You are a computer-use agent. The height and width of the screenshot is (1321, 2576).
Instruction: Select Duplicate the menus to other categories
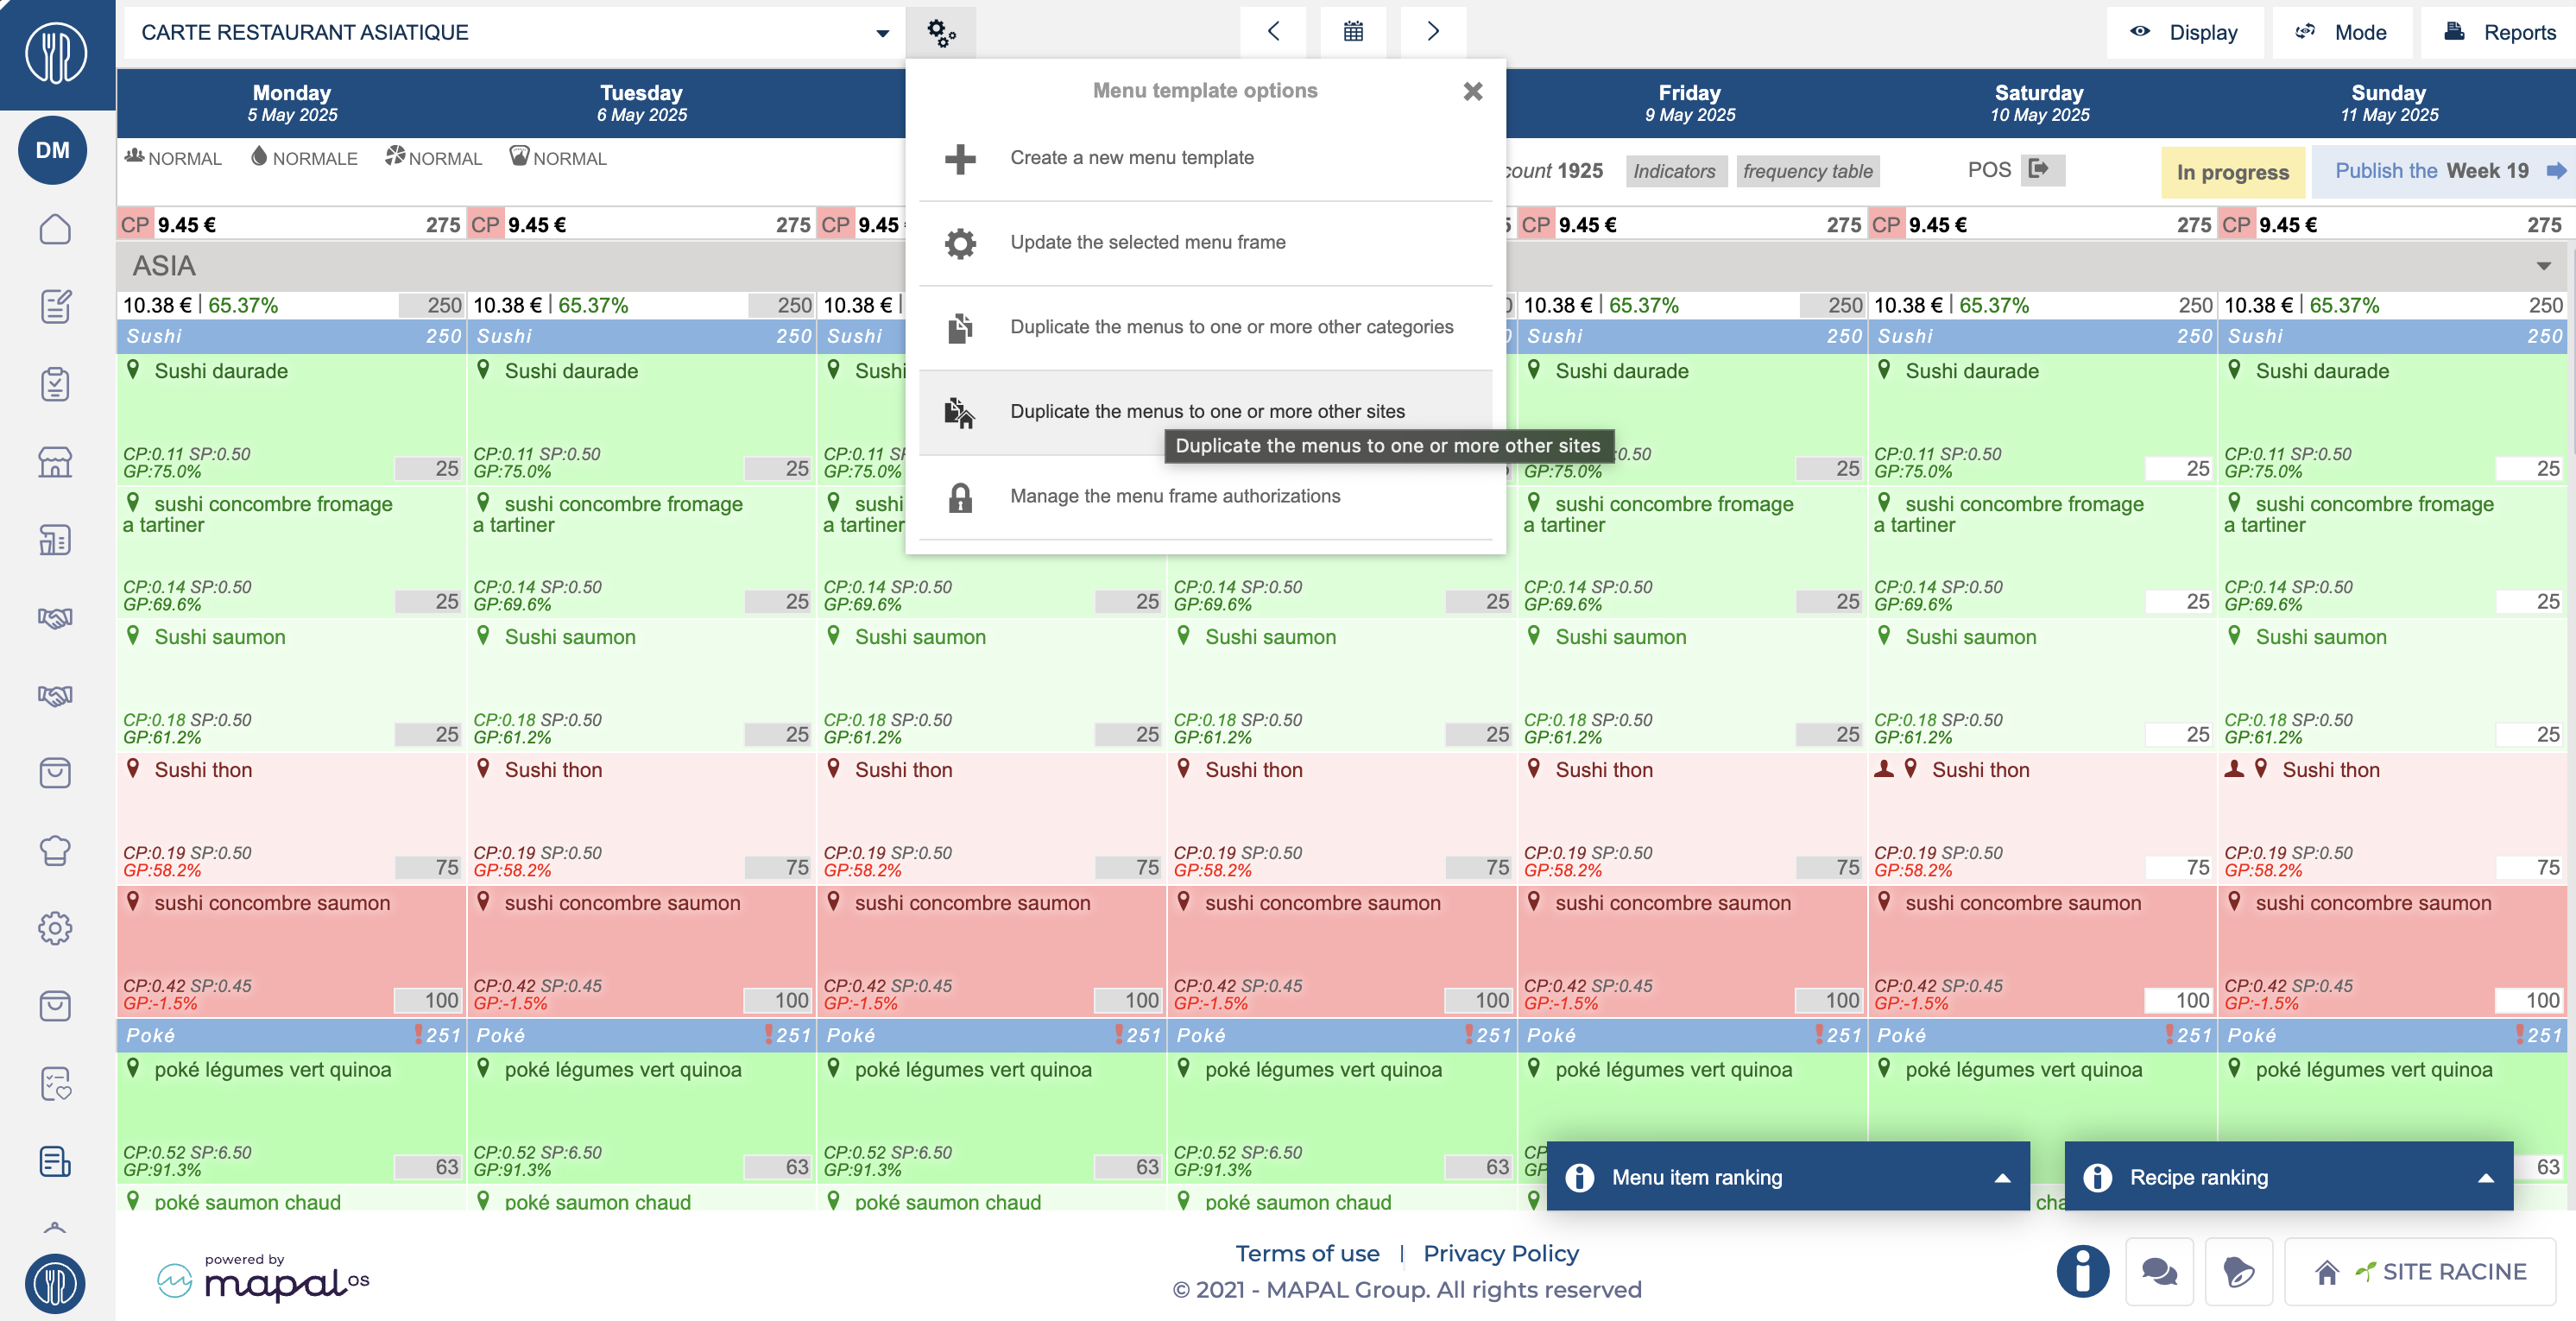1230,327
